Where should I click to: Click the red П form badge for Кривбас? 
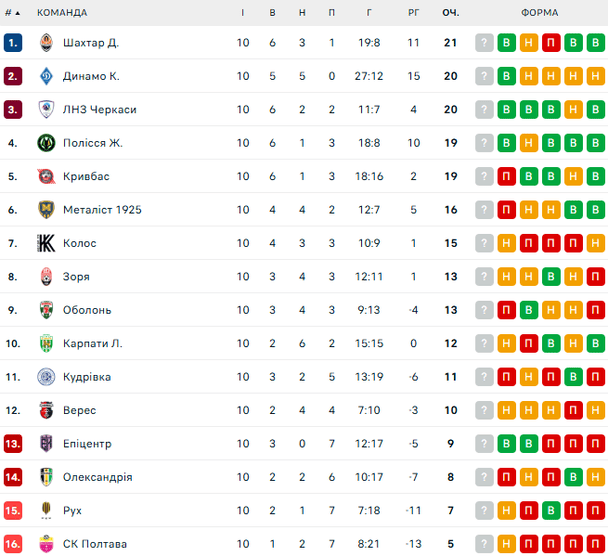(507, 176)
